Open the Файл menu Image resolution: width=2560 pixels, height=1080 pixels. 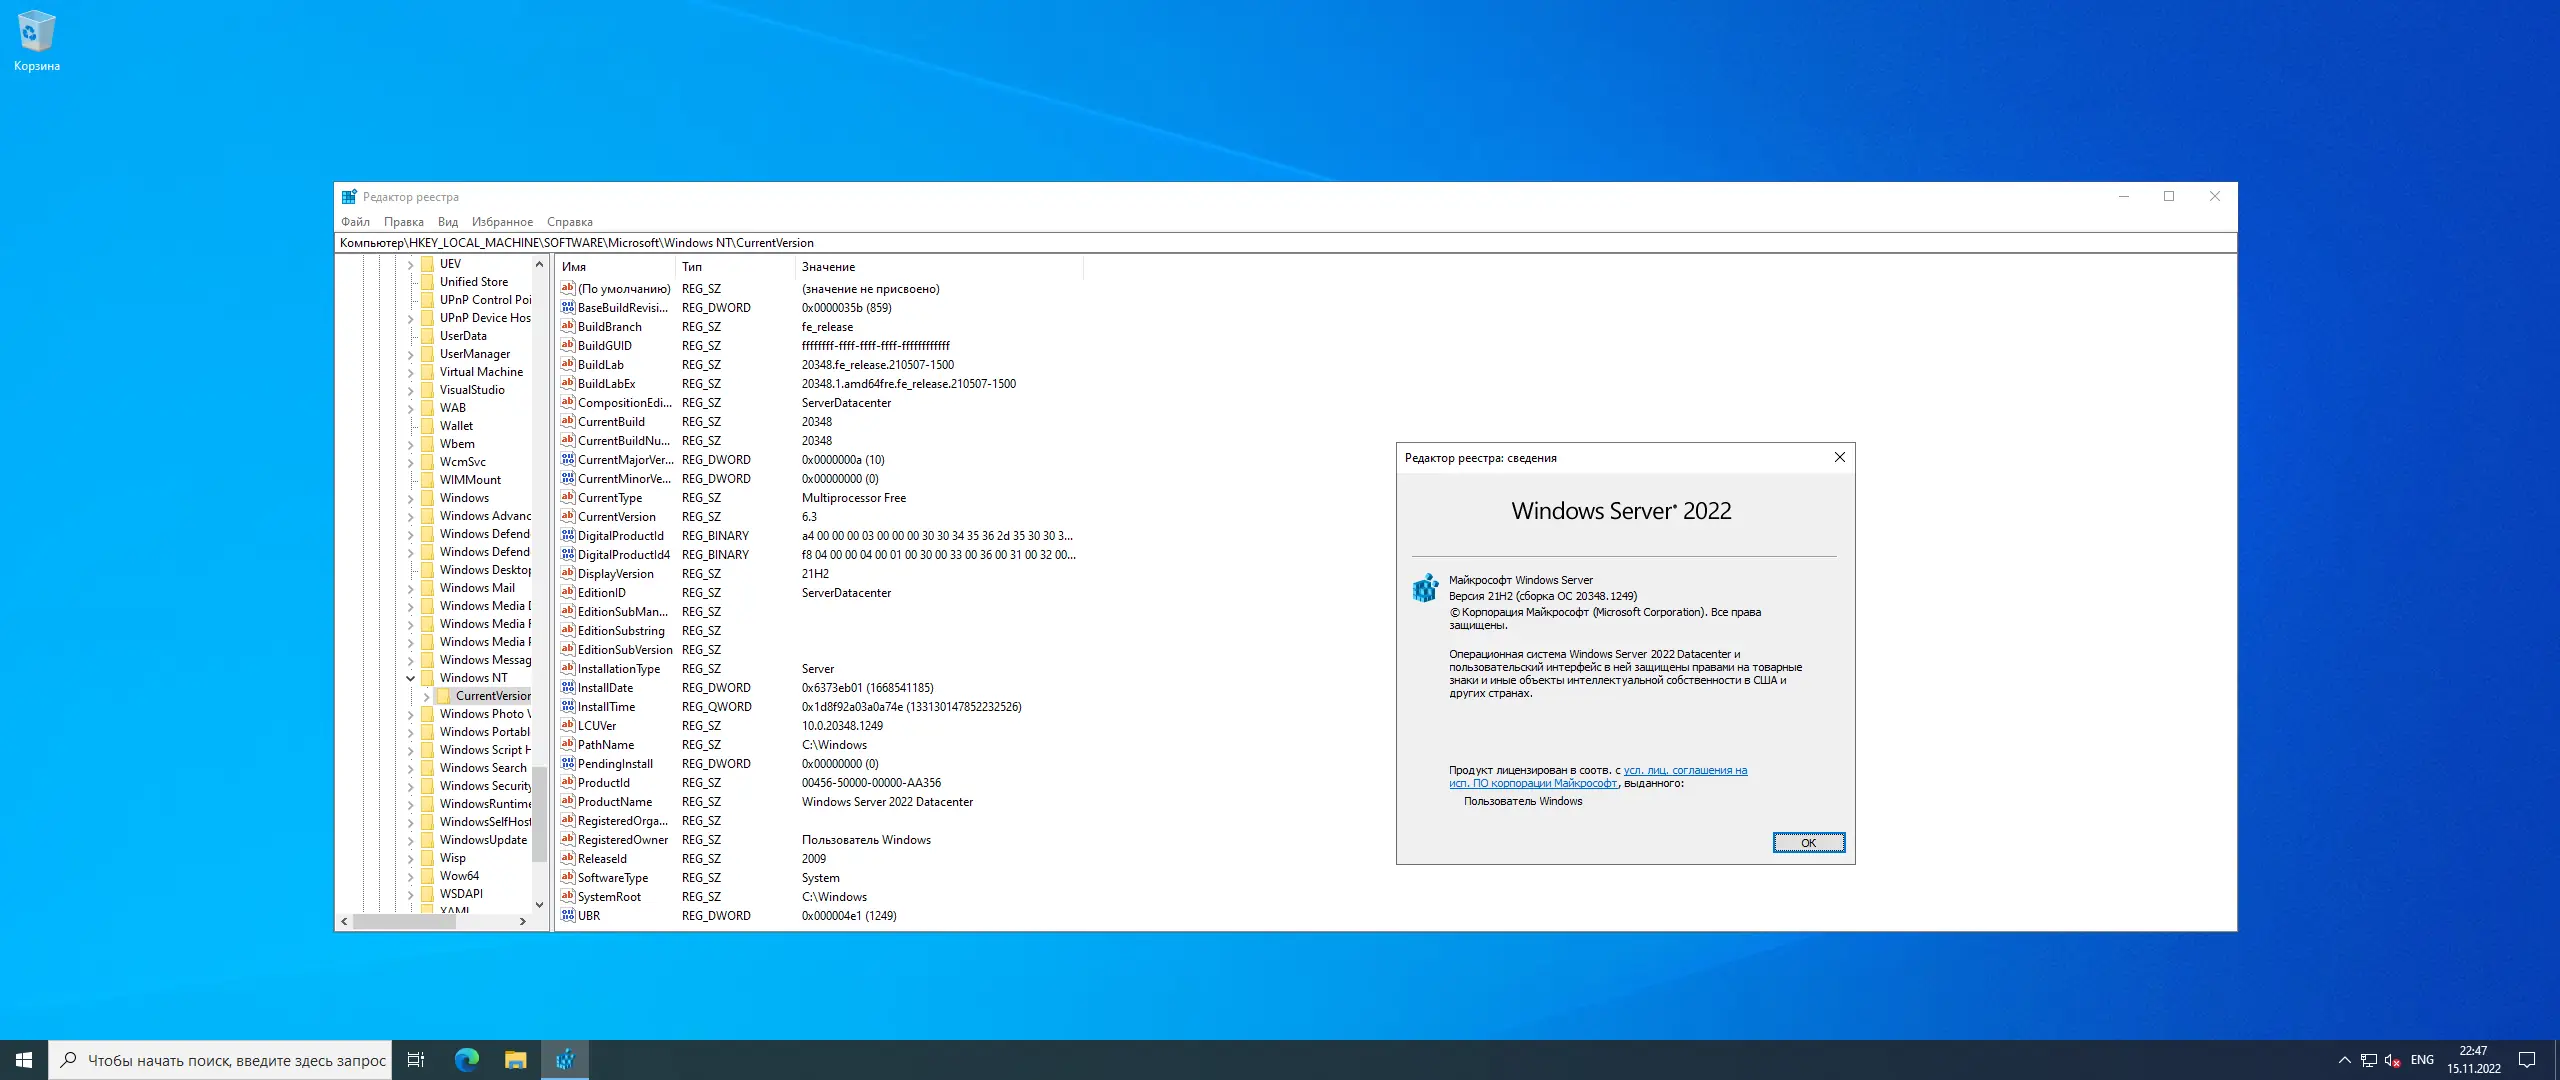355,222
